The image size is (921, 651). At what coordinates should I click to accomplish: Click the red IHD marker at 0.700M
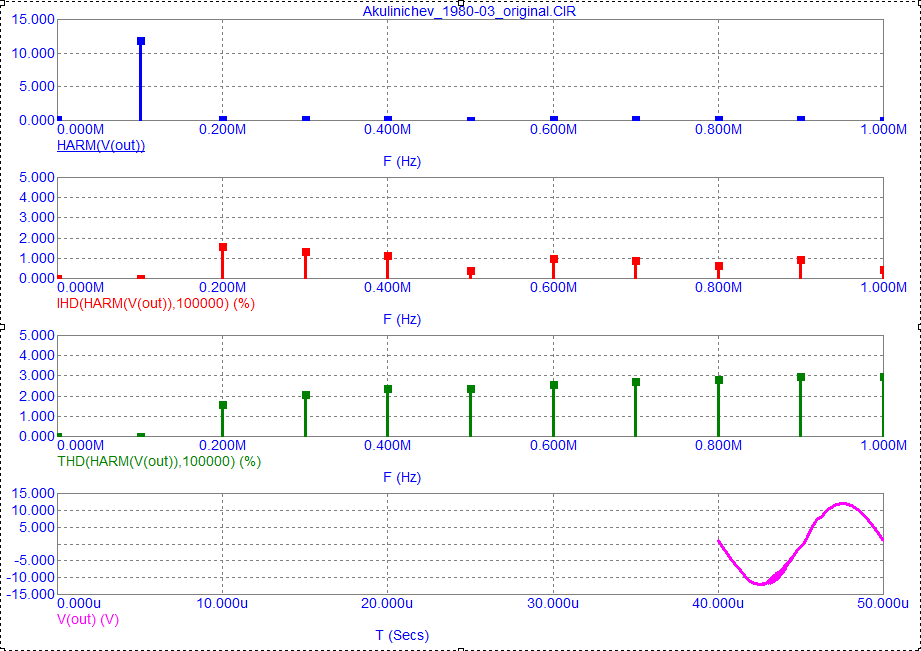click(636, 261)
